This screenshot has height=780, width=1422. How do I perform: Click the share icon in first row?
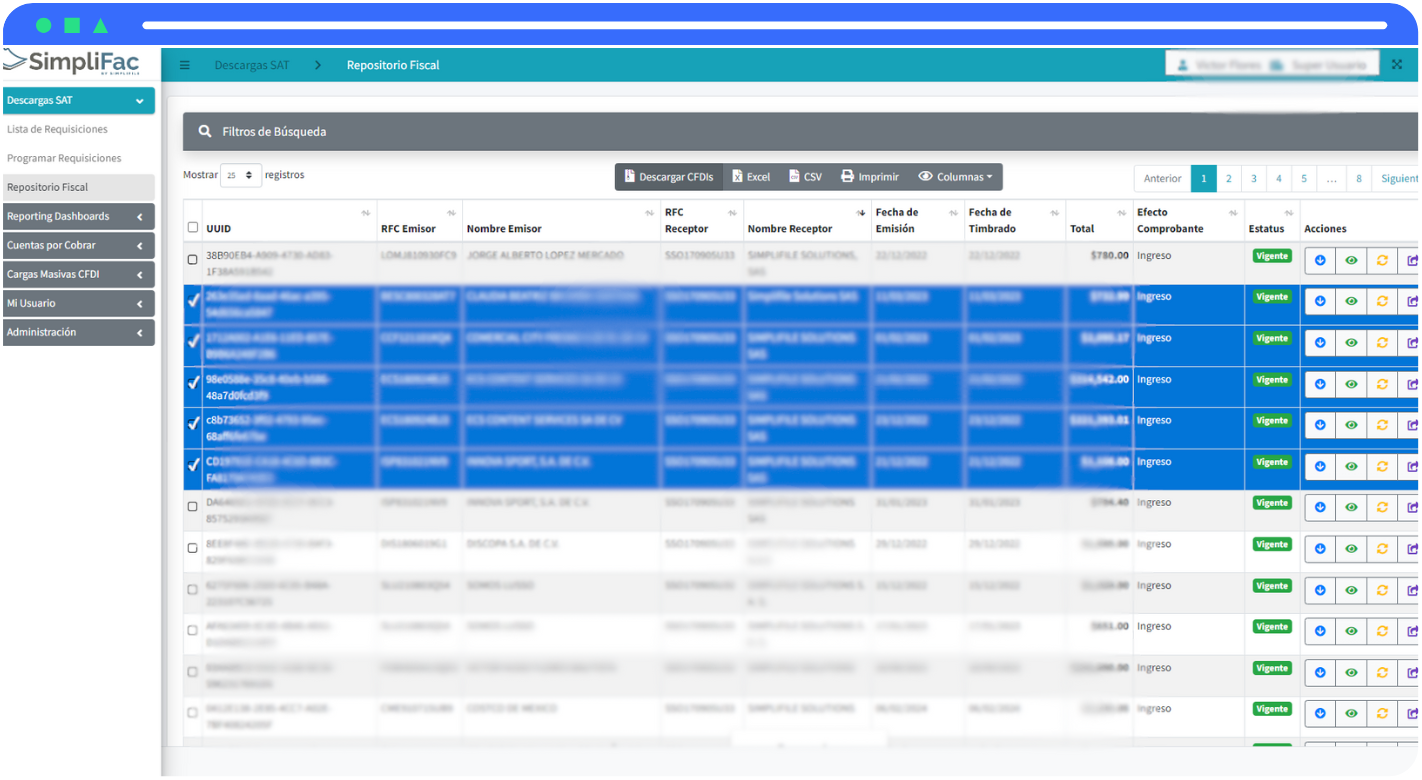(1411, 260)
